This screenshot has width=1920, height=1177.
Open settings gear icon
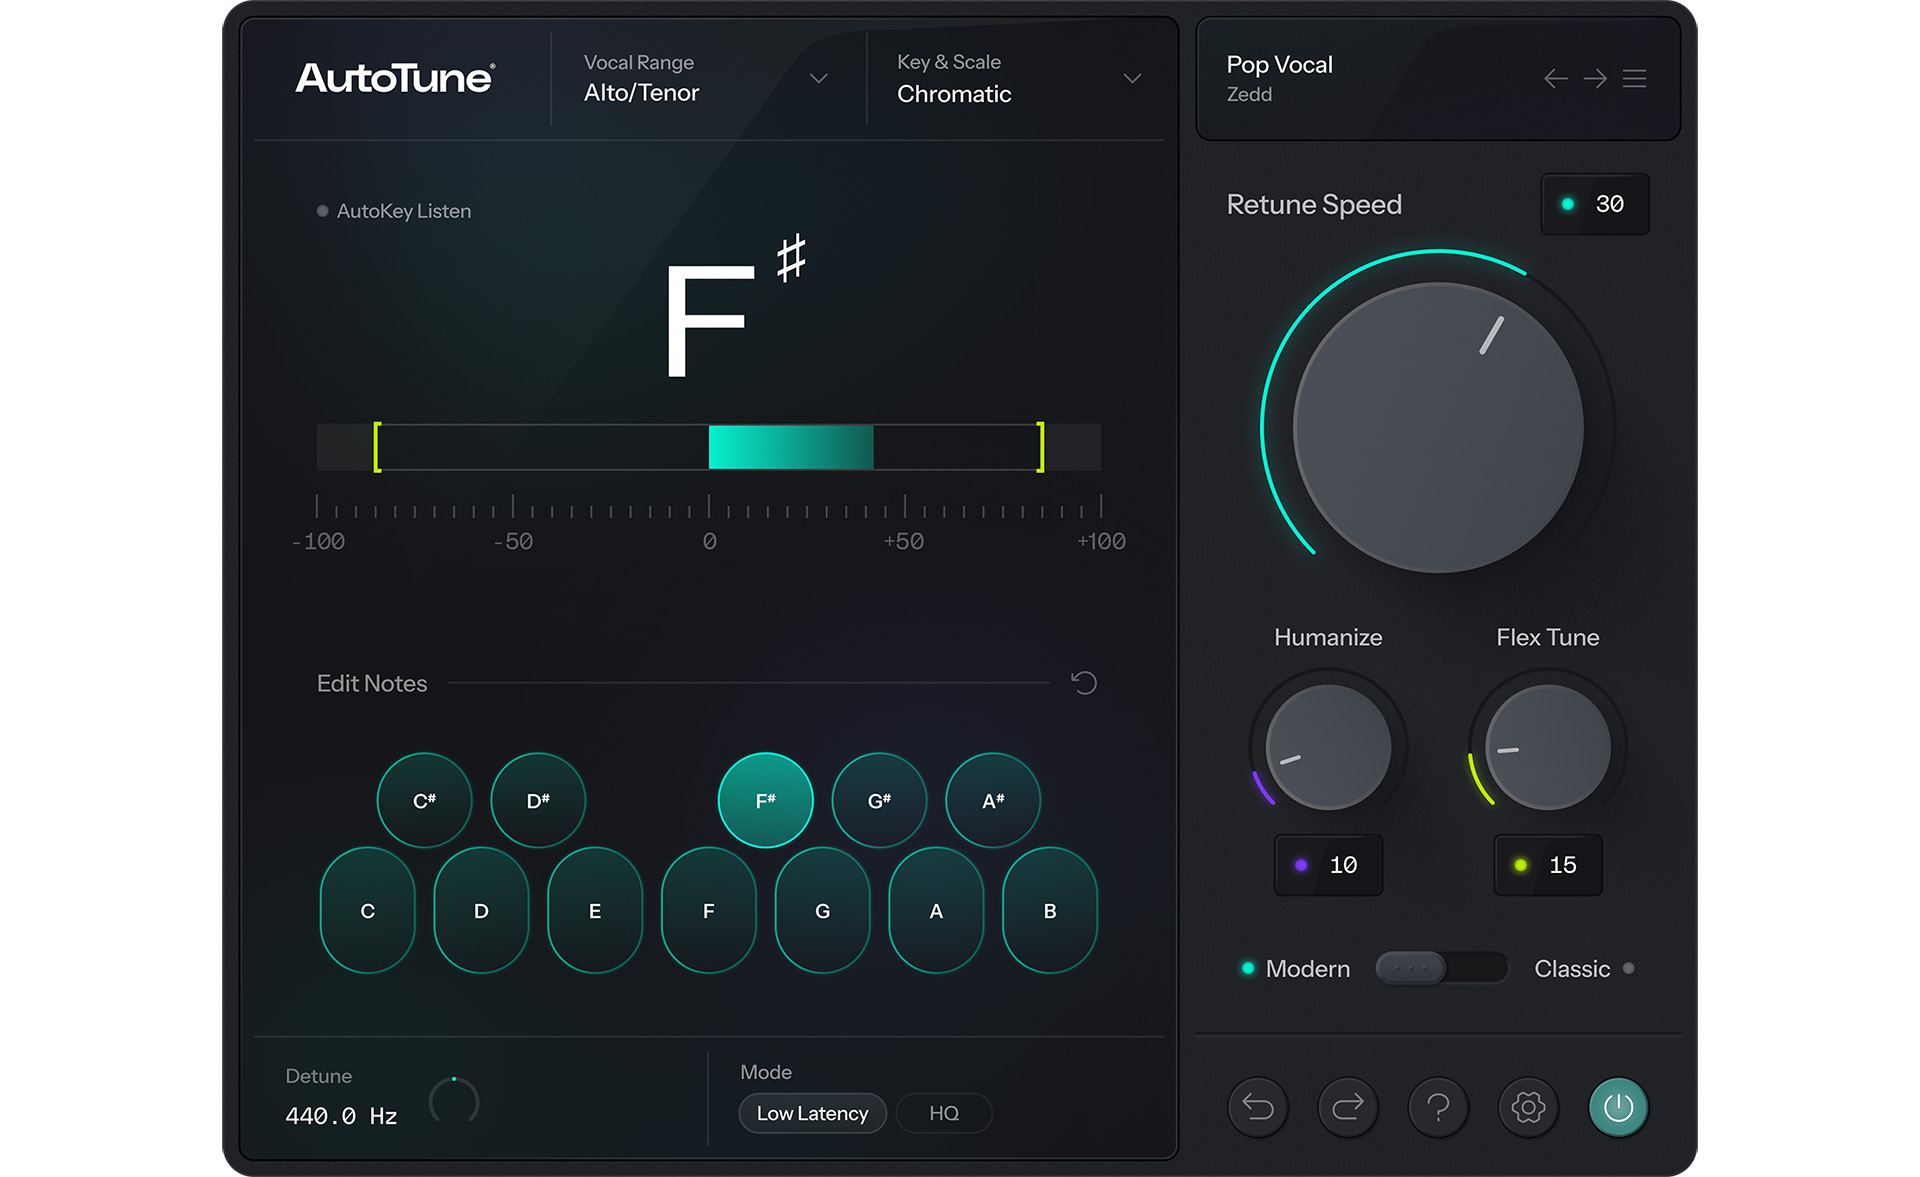pos(1528,1107)
